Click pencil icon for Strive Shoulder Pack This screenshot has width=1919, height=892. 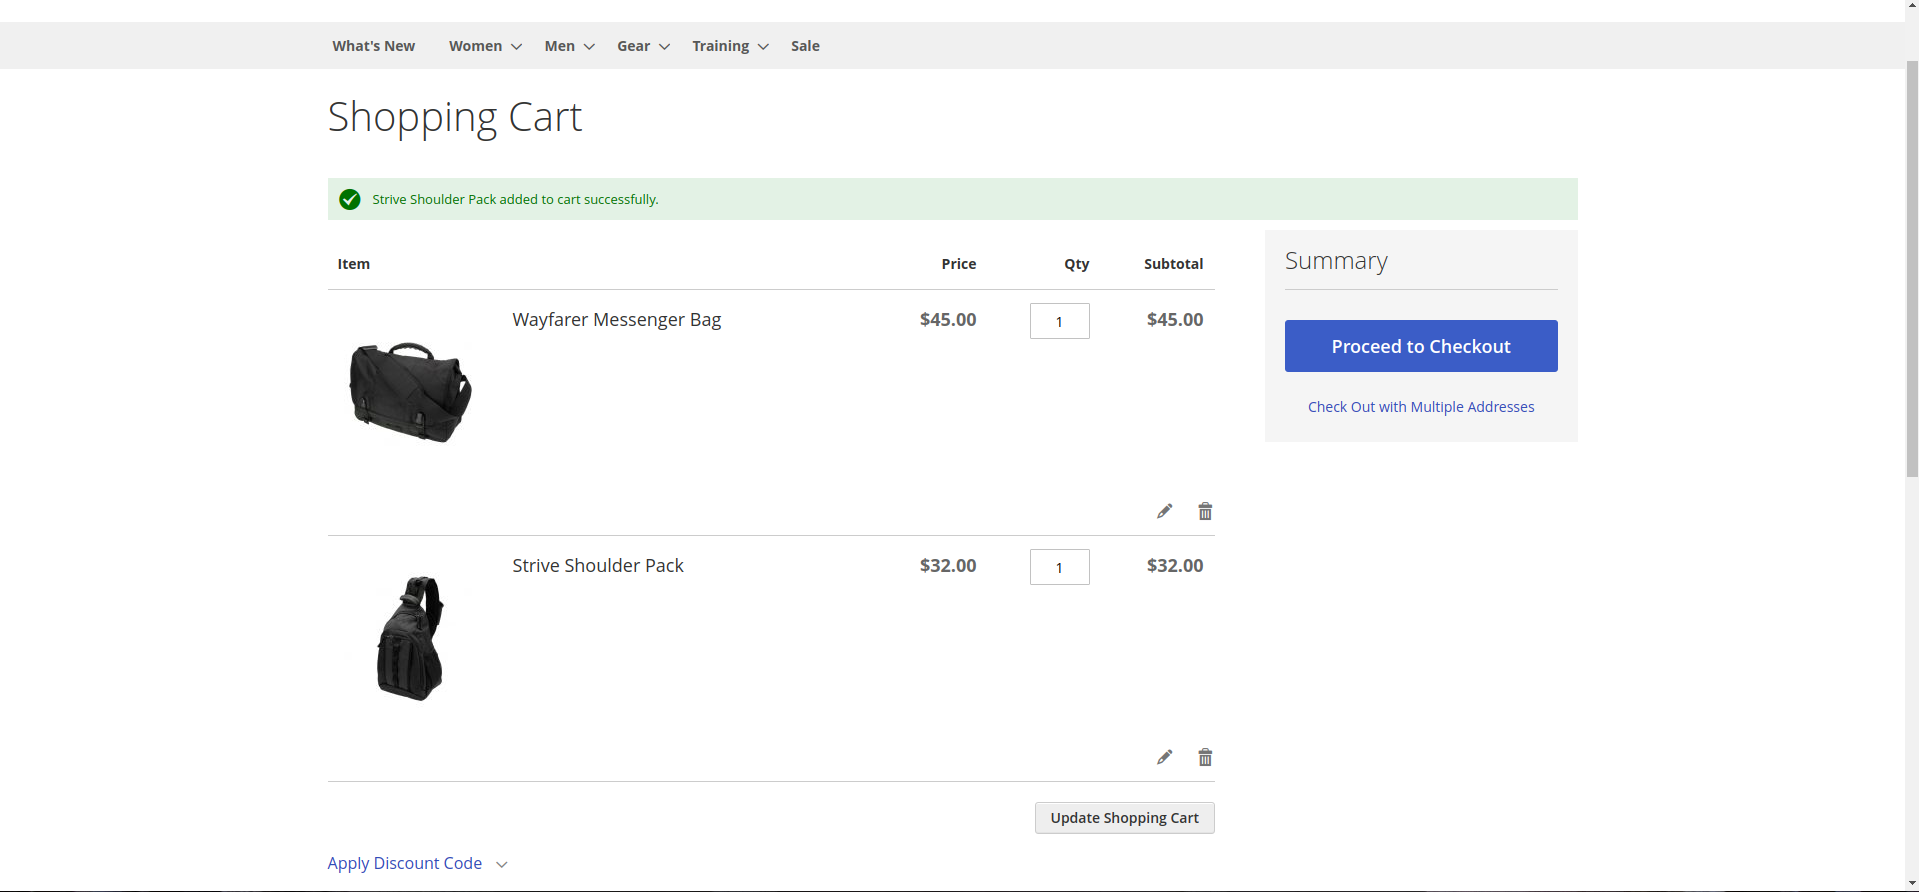point(1164,757)
